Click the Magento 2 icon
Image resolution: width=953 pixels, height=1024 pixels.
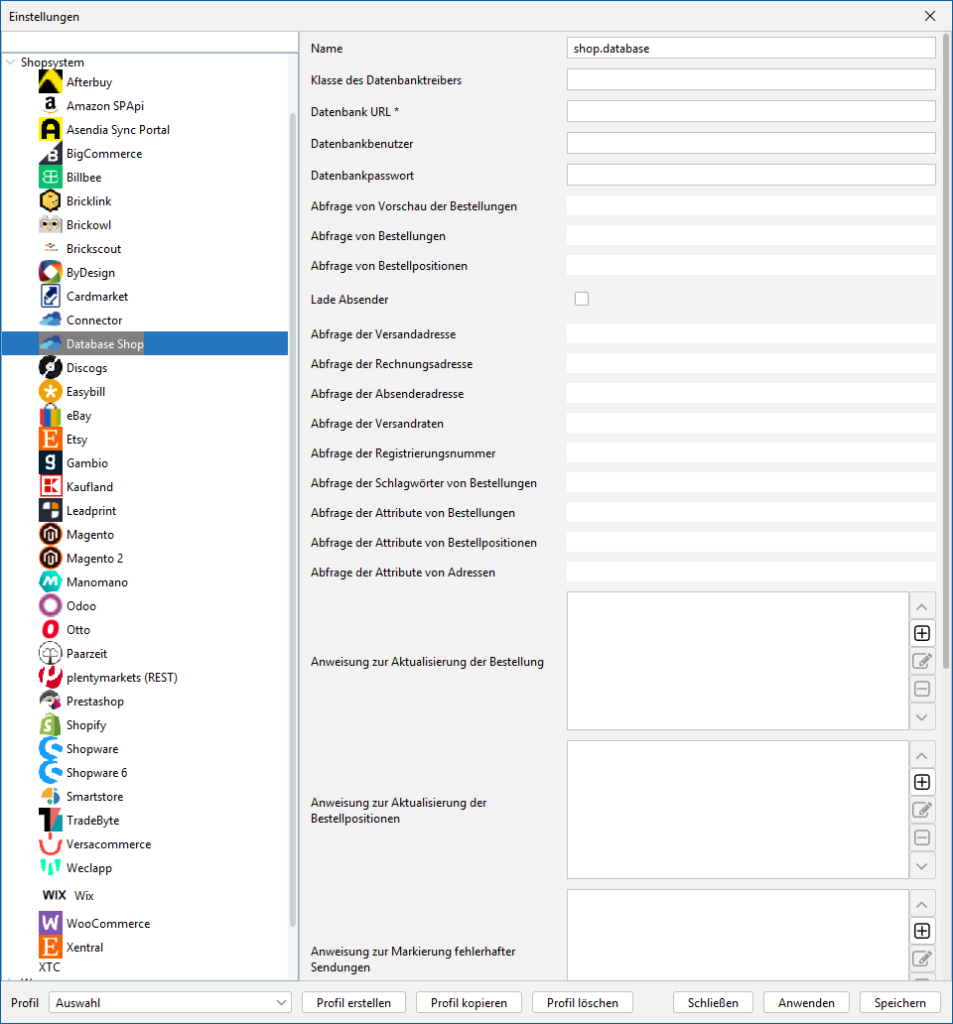tap(50, 559)
